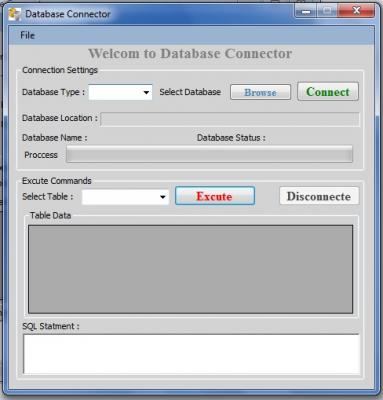Image resolution: width=383 pixels, height=400 pixels.
Task: Click the 'Database Location :' label
Action: click(60, 118)
